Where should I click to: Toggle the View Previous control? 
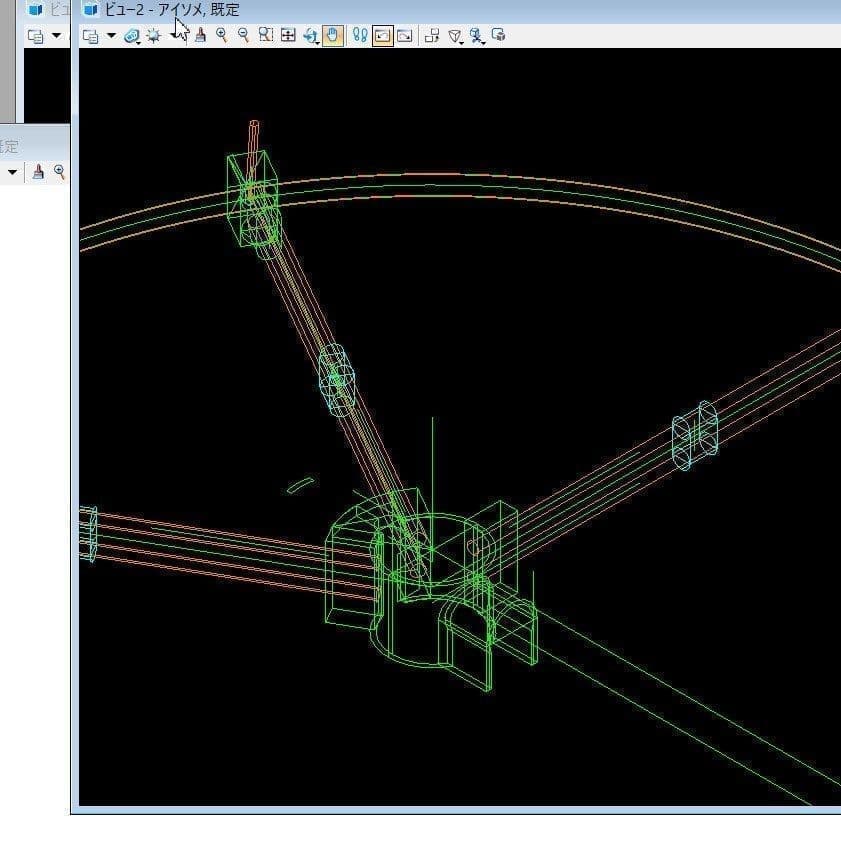[x=382, y=35]
